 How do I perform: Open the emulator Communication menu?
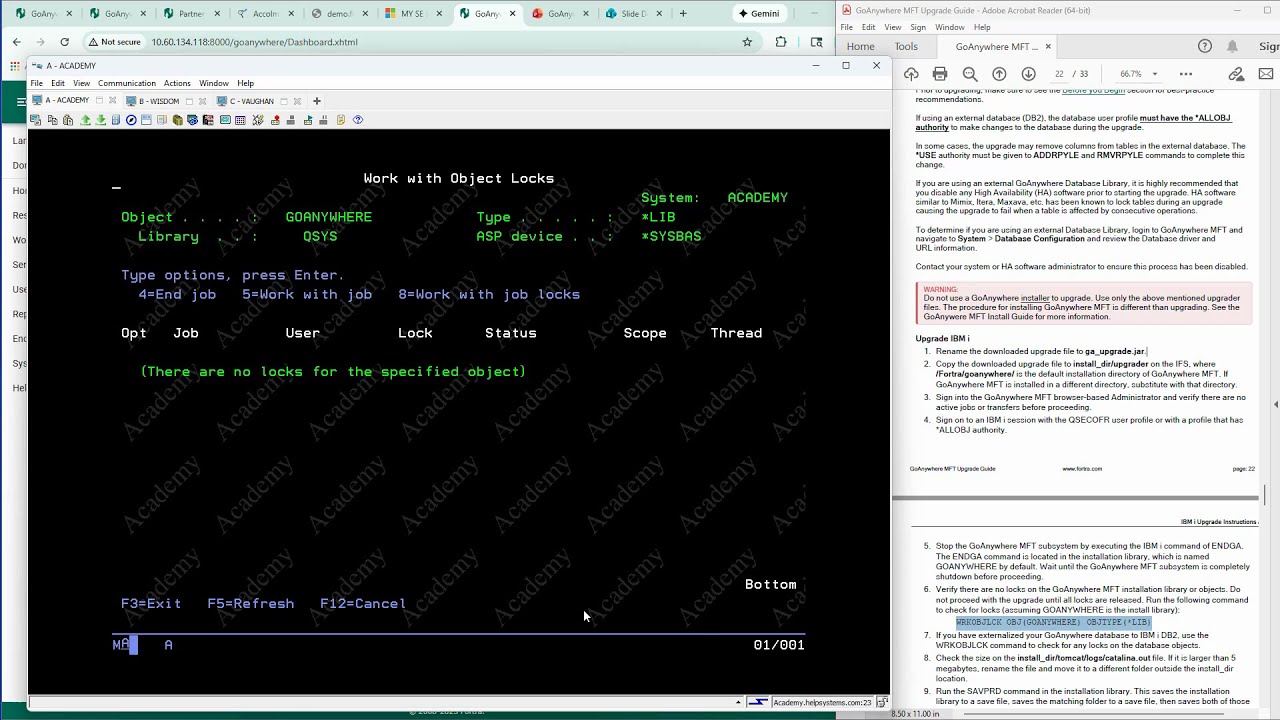127,83
